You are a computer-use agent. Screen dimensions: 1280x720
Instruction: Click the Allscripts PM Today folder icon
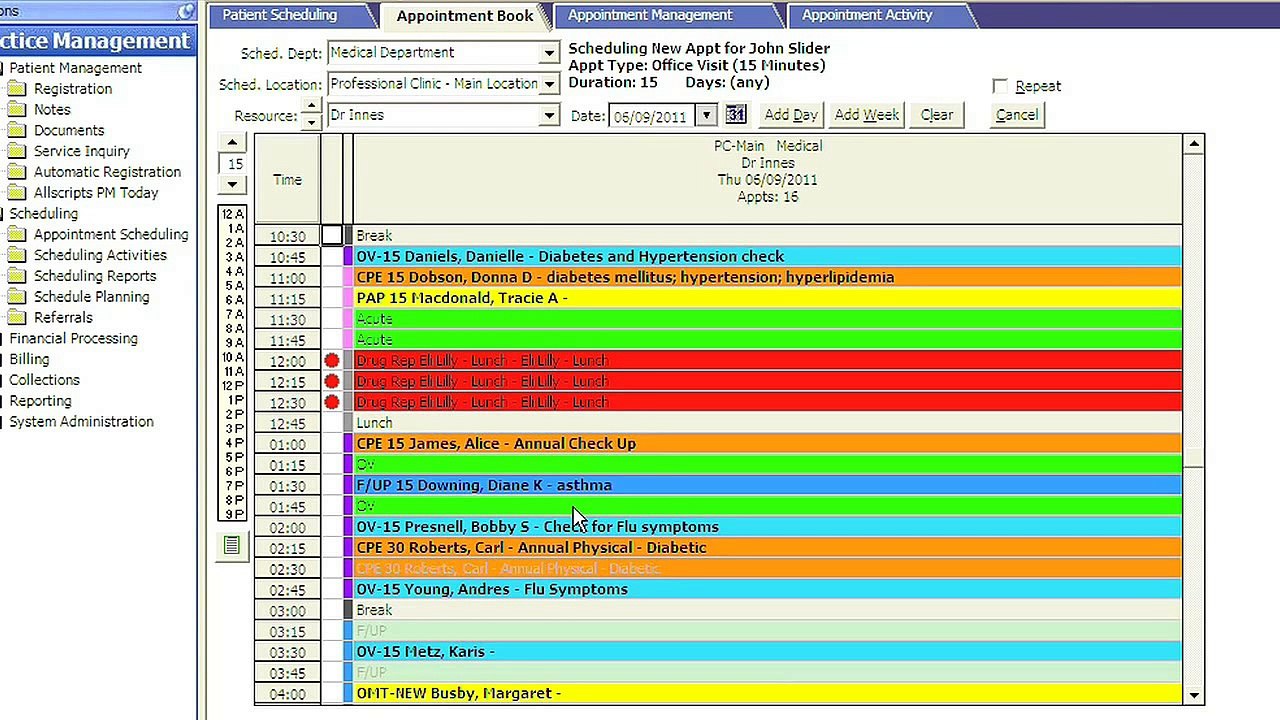point(16,193)
